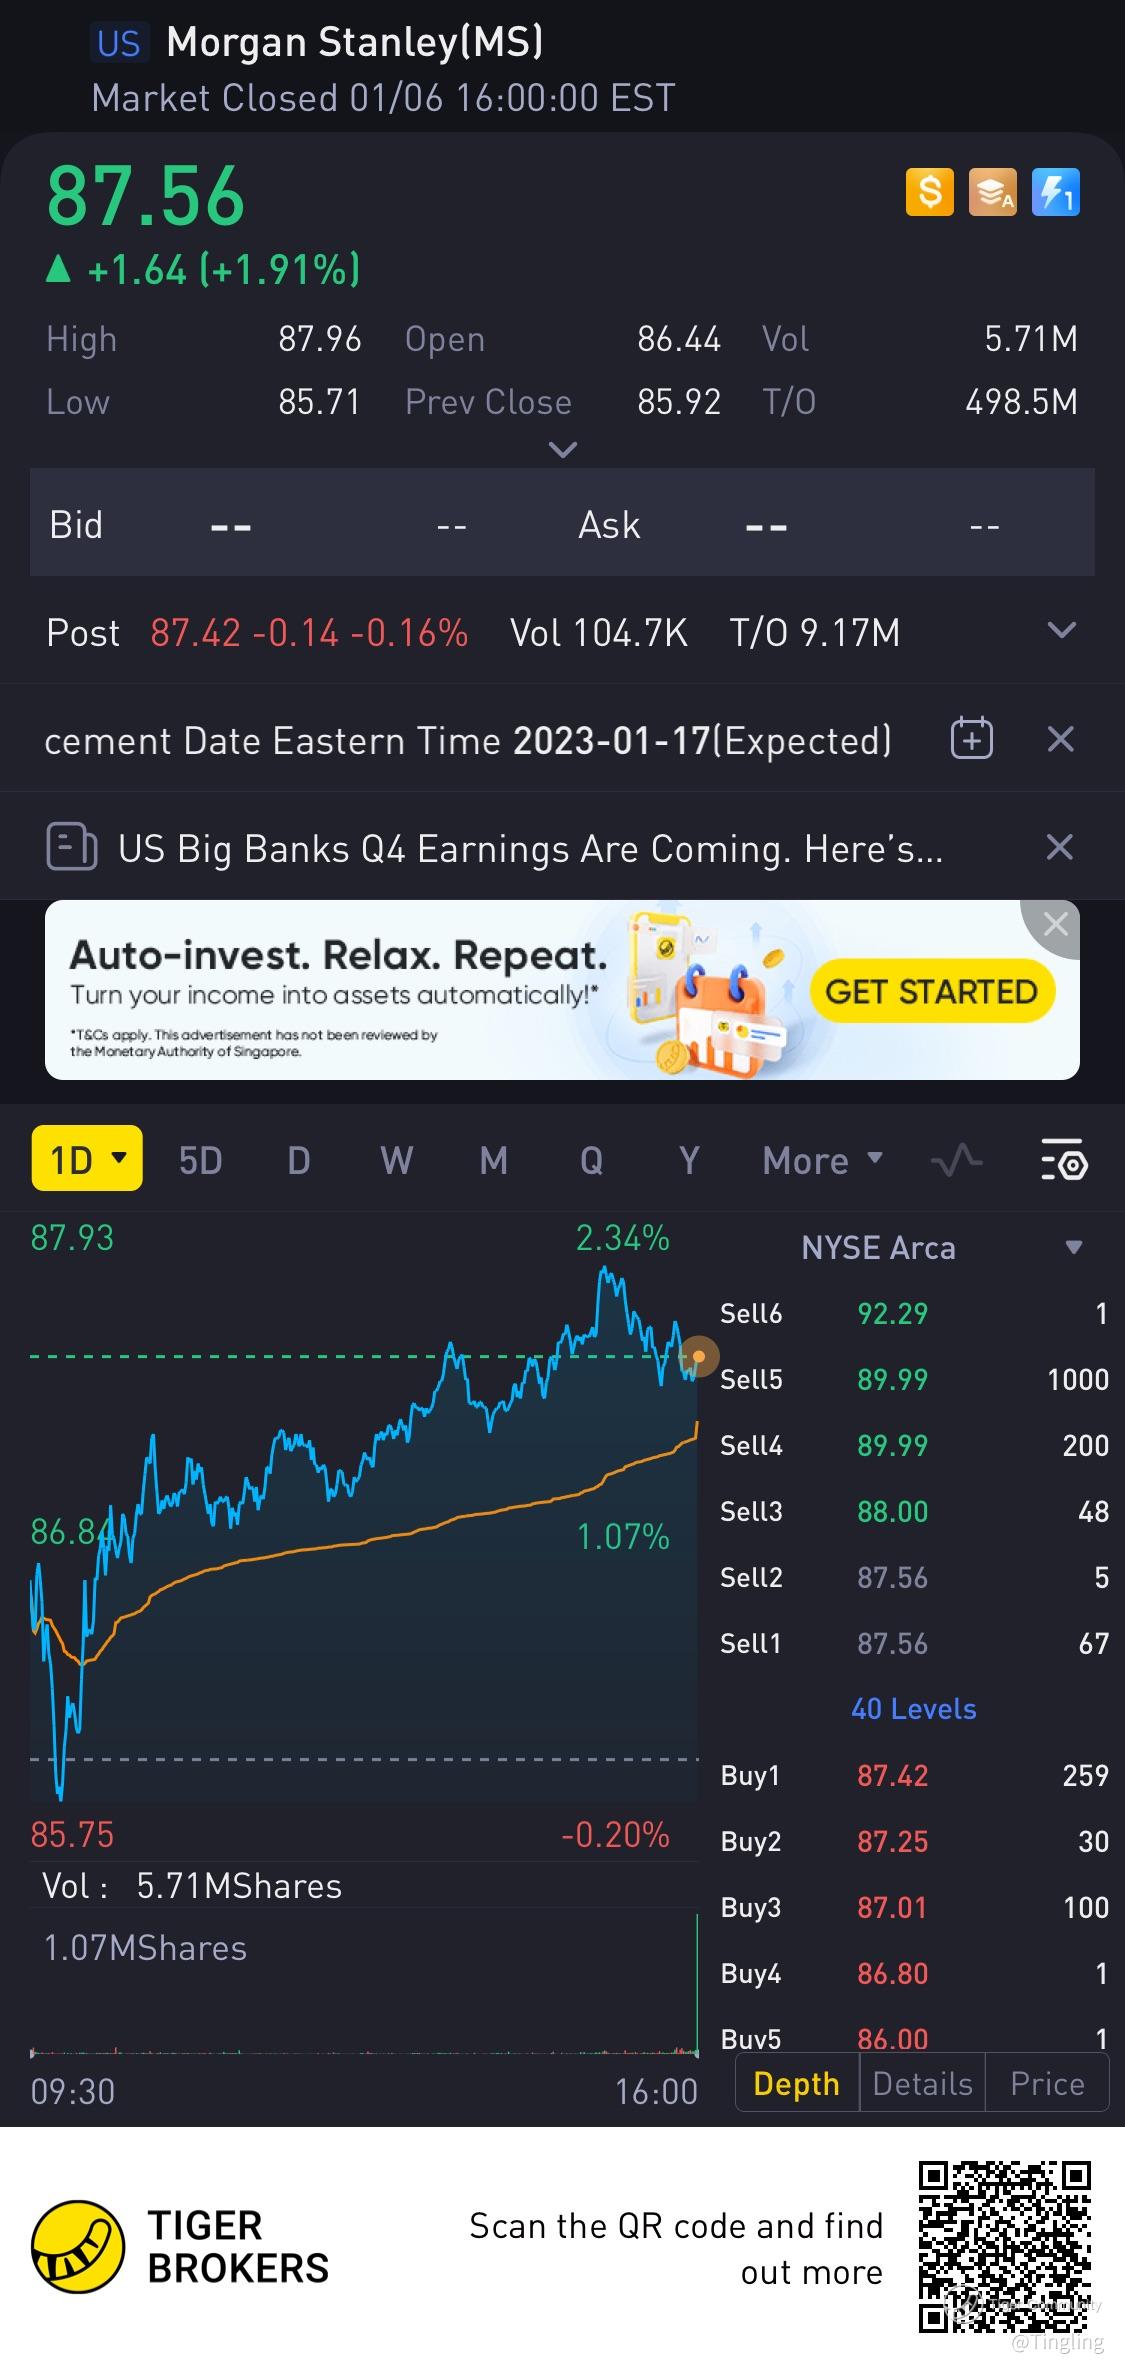Viewport: 1125px width, 2367px height.
Task: Tap the Sell6 92.29 row
Action: pos(914,1313)
